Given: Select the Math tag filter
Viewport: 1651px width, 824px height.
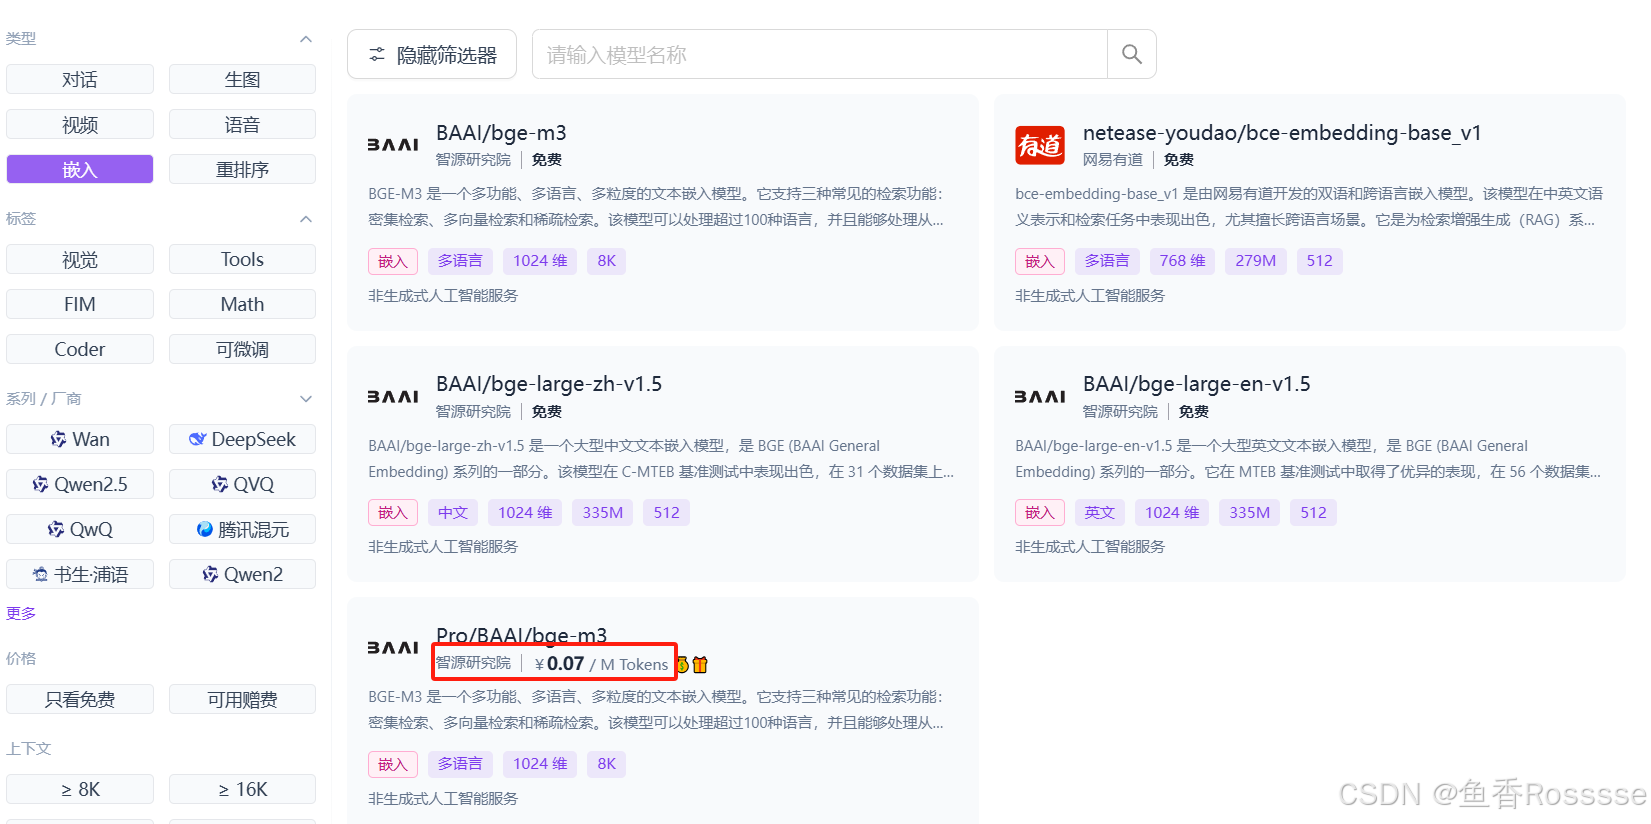Looking at the screenshot, I should [x=242, y=305].
